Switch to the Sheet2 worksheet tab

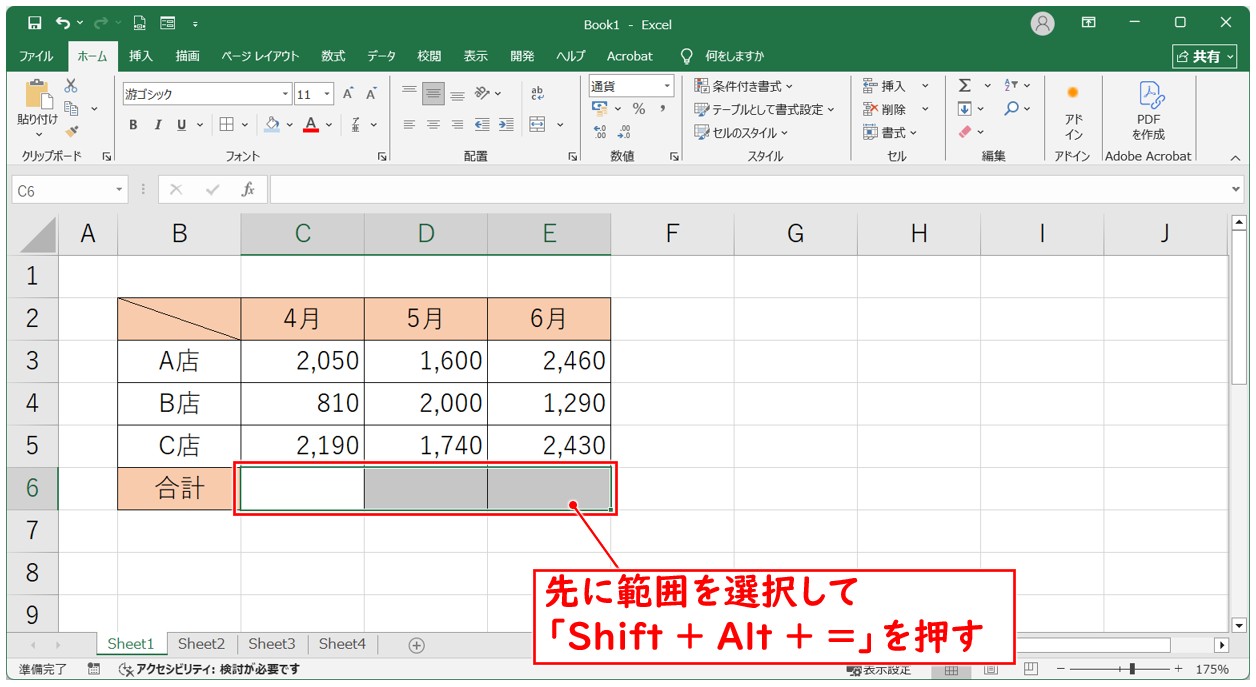(201, 644)
